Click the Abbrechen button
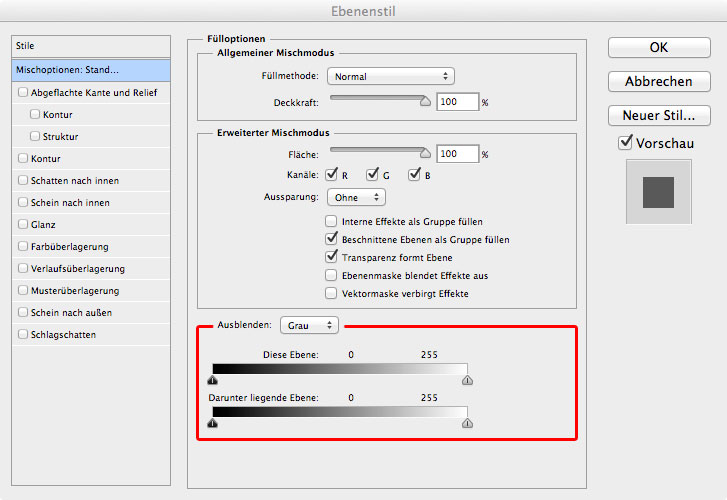 pyautogui.click(x=658, y=81)
